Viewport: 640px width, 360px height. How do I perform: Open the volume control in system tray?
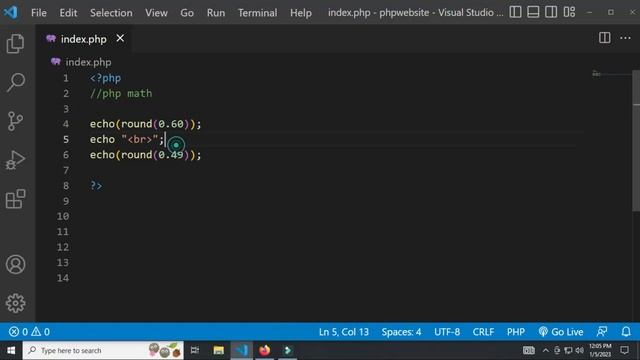pos(580,351)
